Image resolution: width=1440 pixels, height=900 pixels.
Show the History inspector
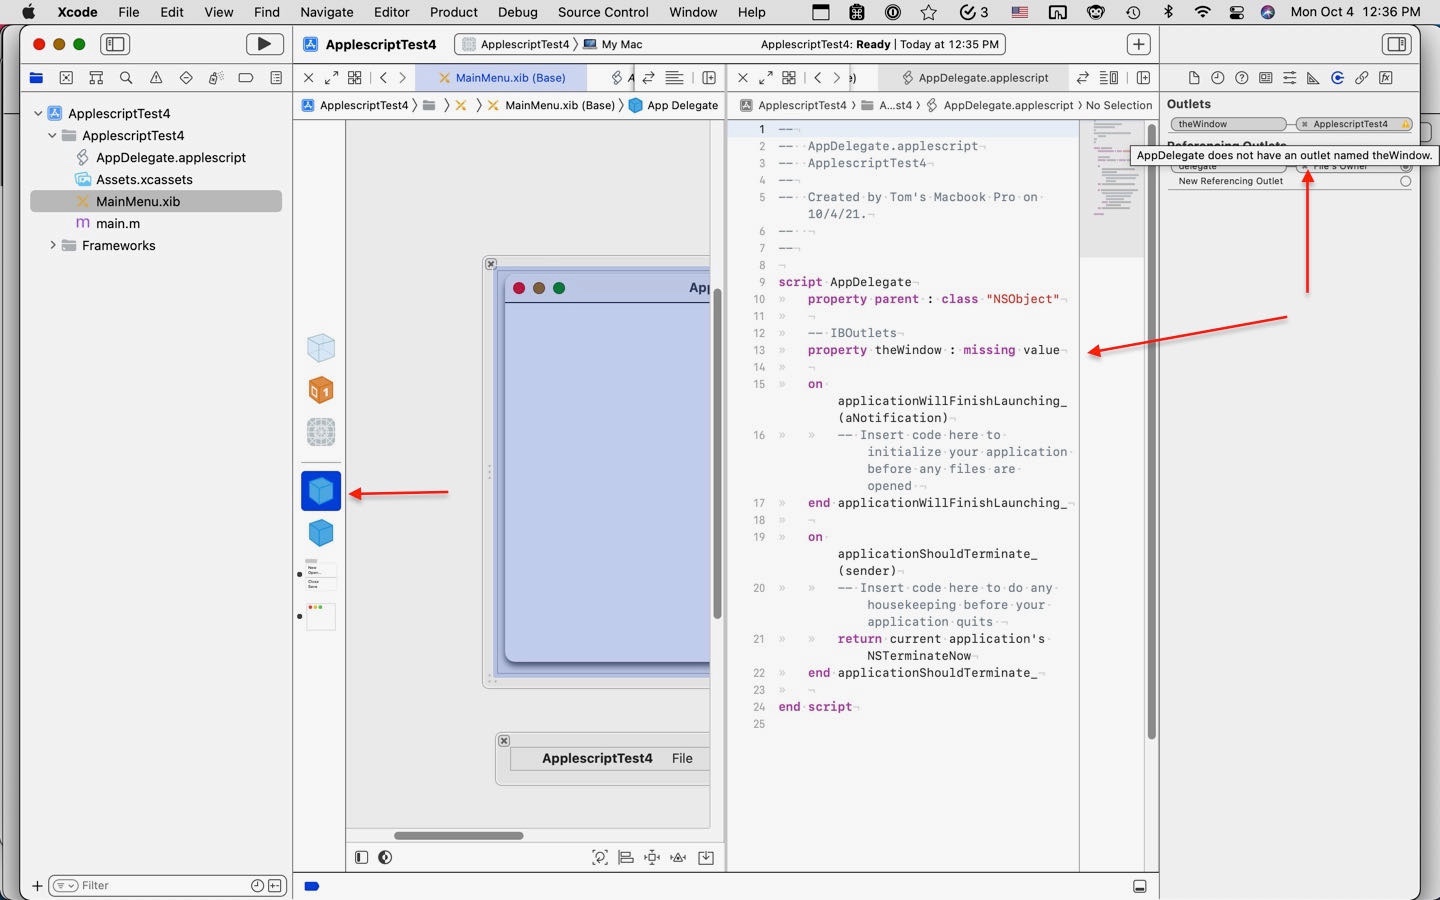(1217, 78)
